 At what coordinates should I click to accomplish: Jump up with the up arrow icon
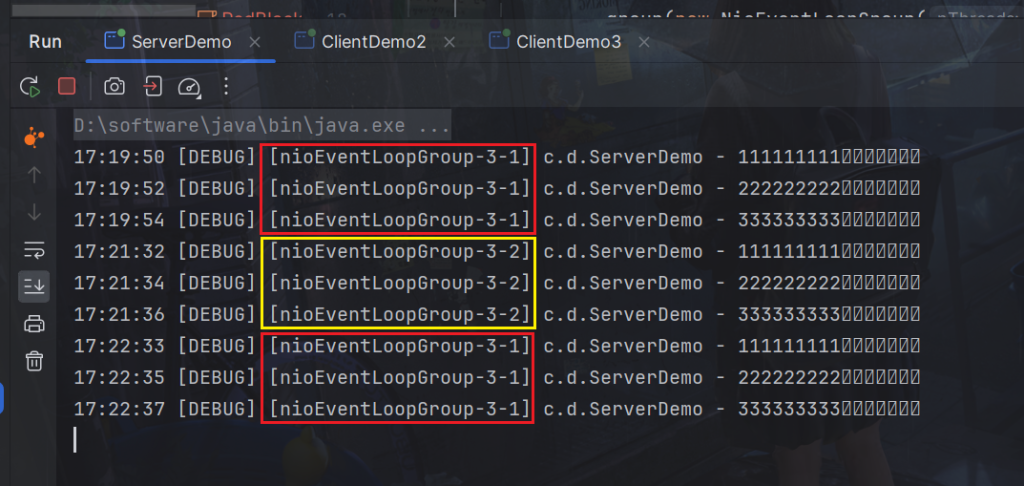click(34, 174)
